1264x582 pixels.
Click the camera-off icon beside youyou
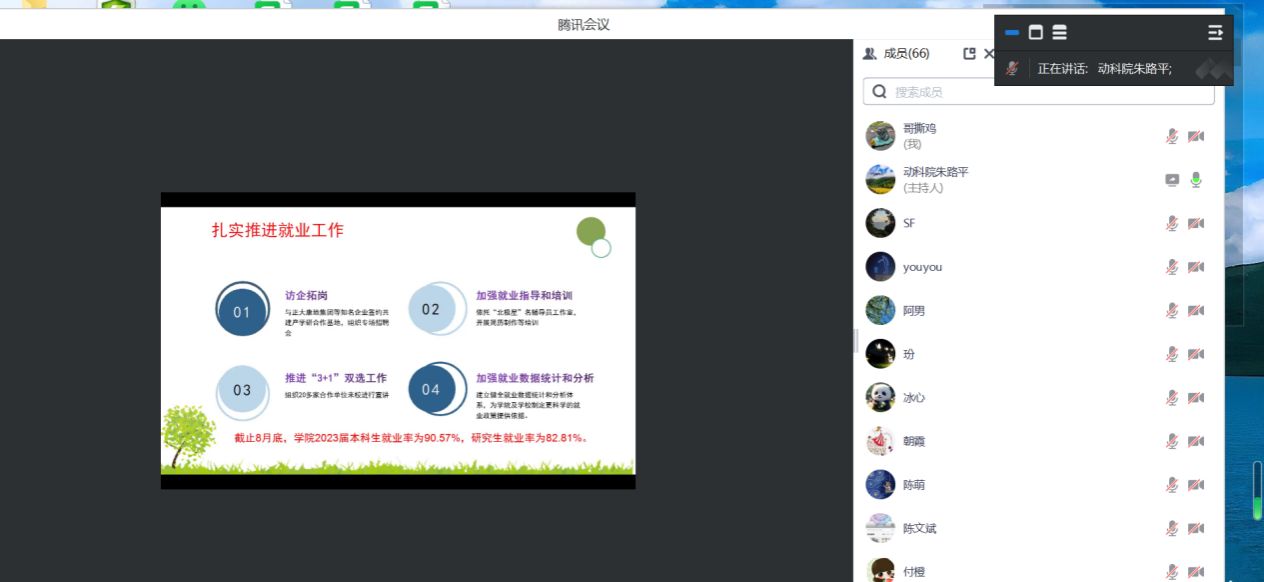click(1195, 267)
